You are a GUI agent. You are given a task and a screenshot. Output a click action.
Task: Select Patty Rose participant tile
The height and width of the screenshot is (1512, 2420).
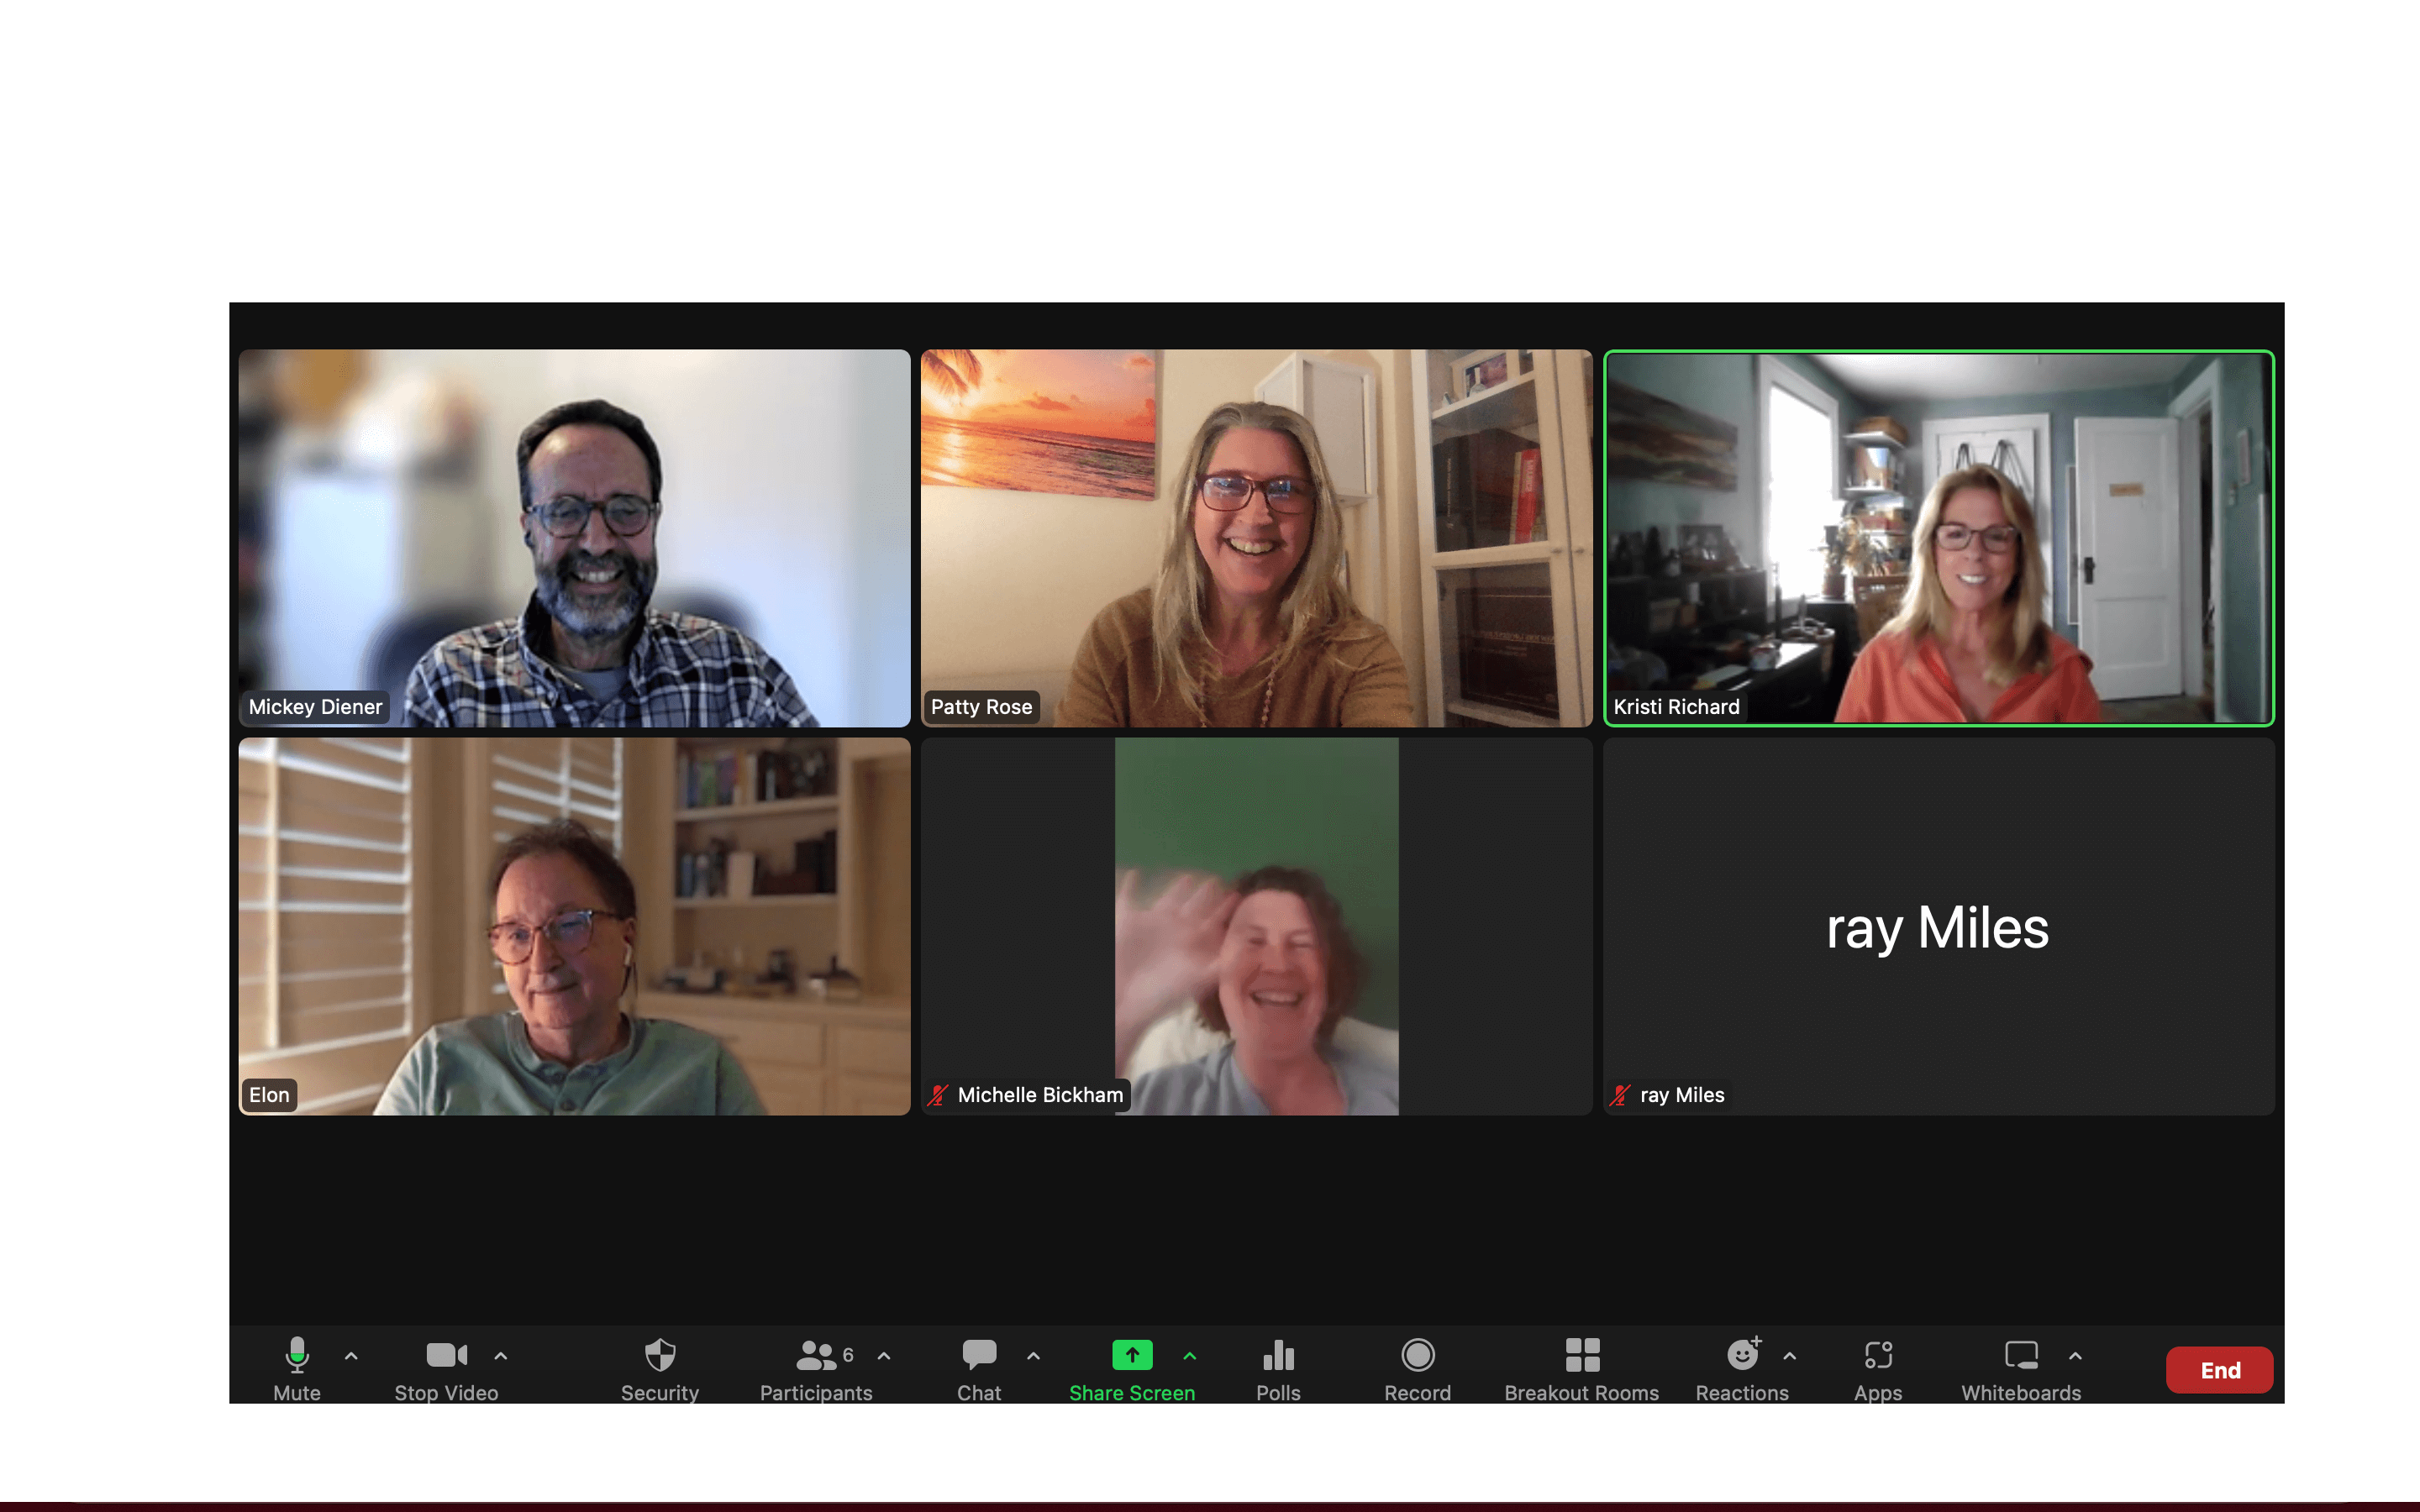[1256, 537]
